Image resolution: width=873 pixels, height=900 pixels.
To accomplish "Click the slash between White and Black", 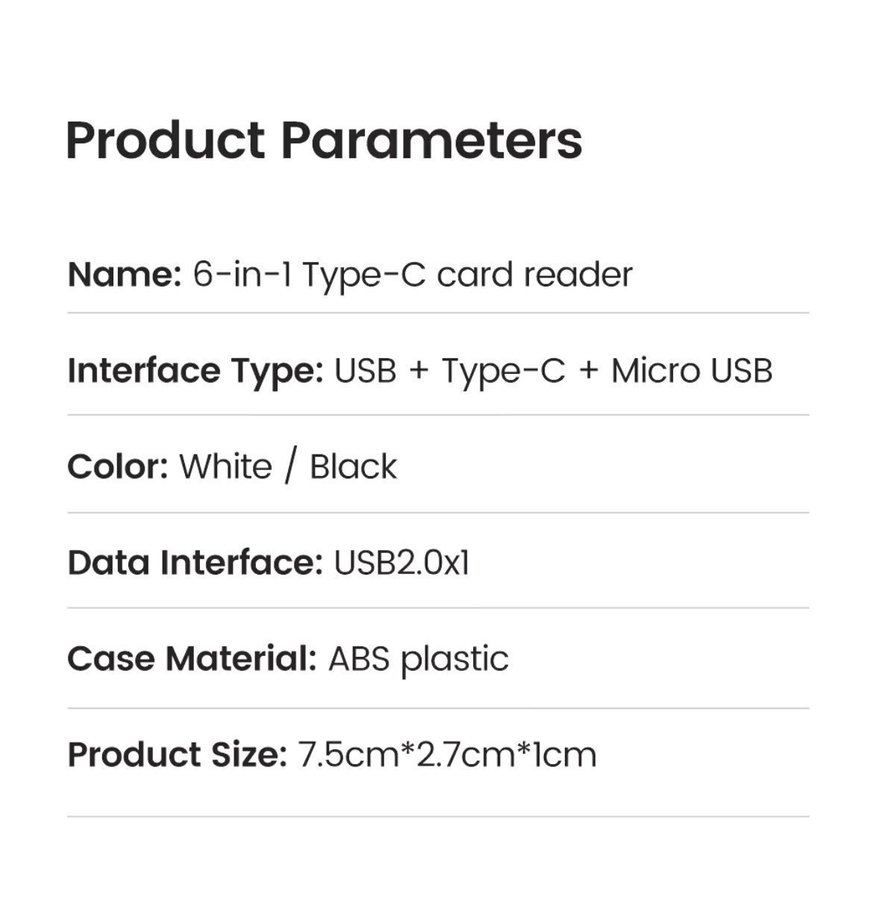I will (290, 467).
